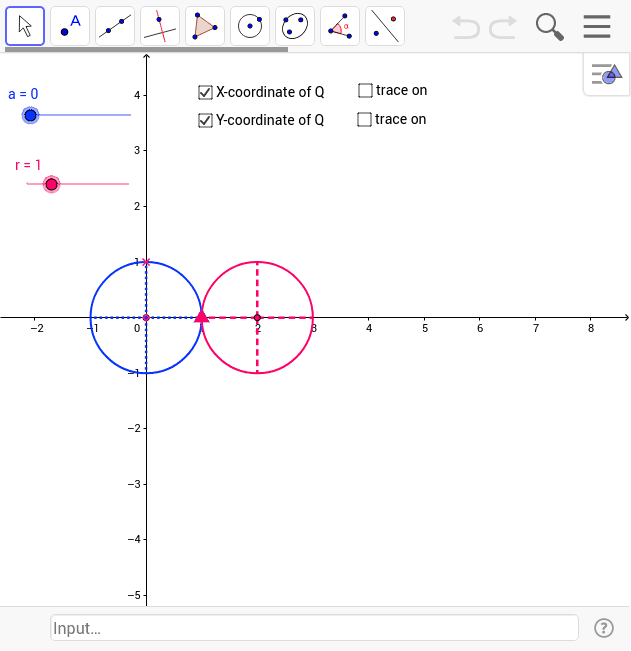Select the Polygon tool
The width and height of the screenshot is (631, 651).
click(205, 26)
